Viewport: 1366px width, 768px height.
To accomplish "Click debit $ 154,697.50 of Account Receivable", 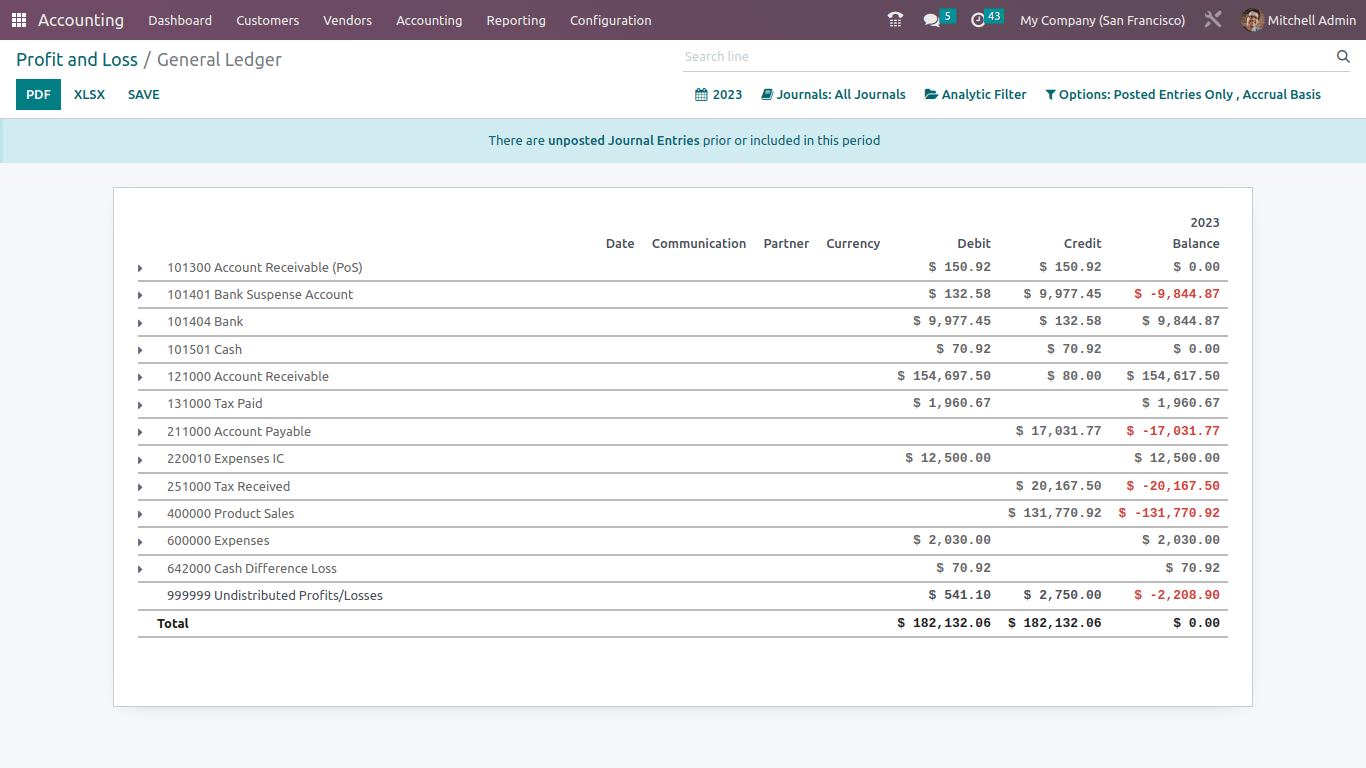I will coord(944,376).
